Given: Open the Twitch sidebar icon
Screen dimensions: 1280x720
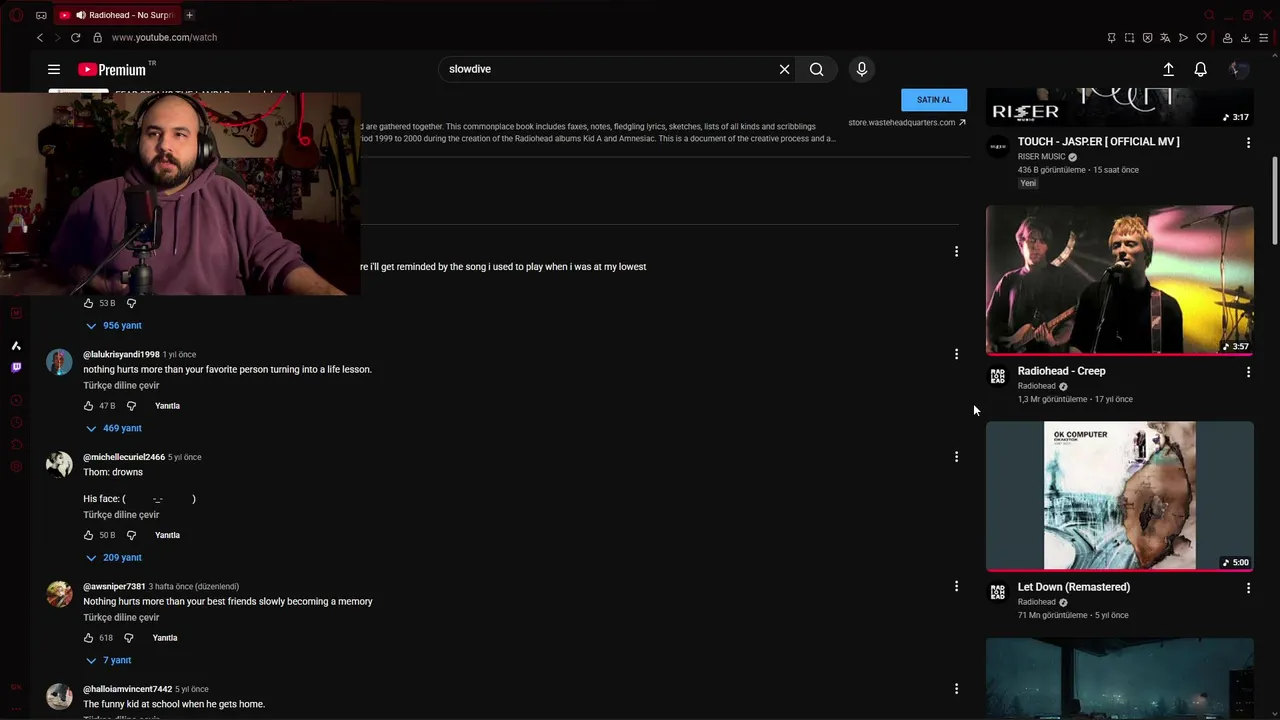Looking at the screenshot, I should point(16,367).
